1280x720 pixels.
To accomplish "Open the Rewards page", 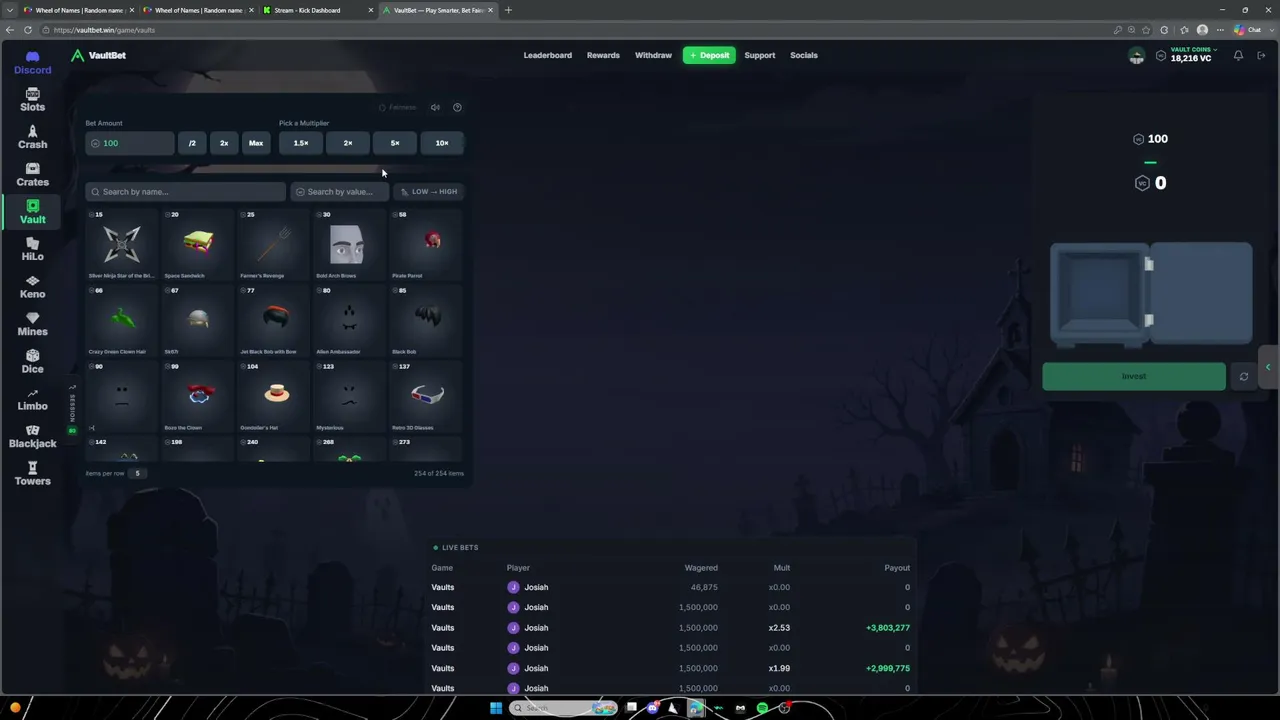I will click(603, 55).
